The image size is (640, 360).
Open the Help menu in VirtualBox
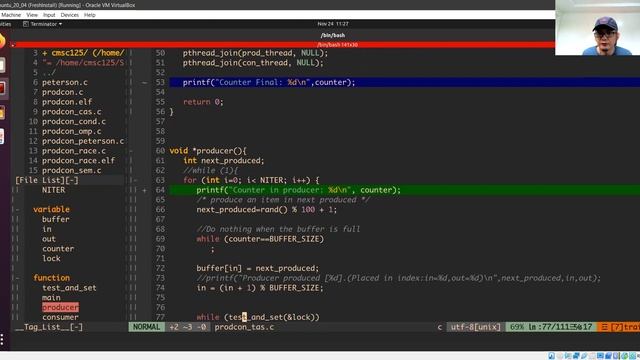point(89,15)
